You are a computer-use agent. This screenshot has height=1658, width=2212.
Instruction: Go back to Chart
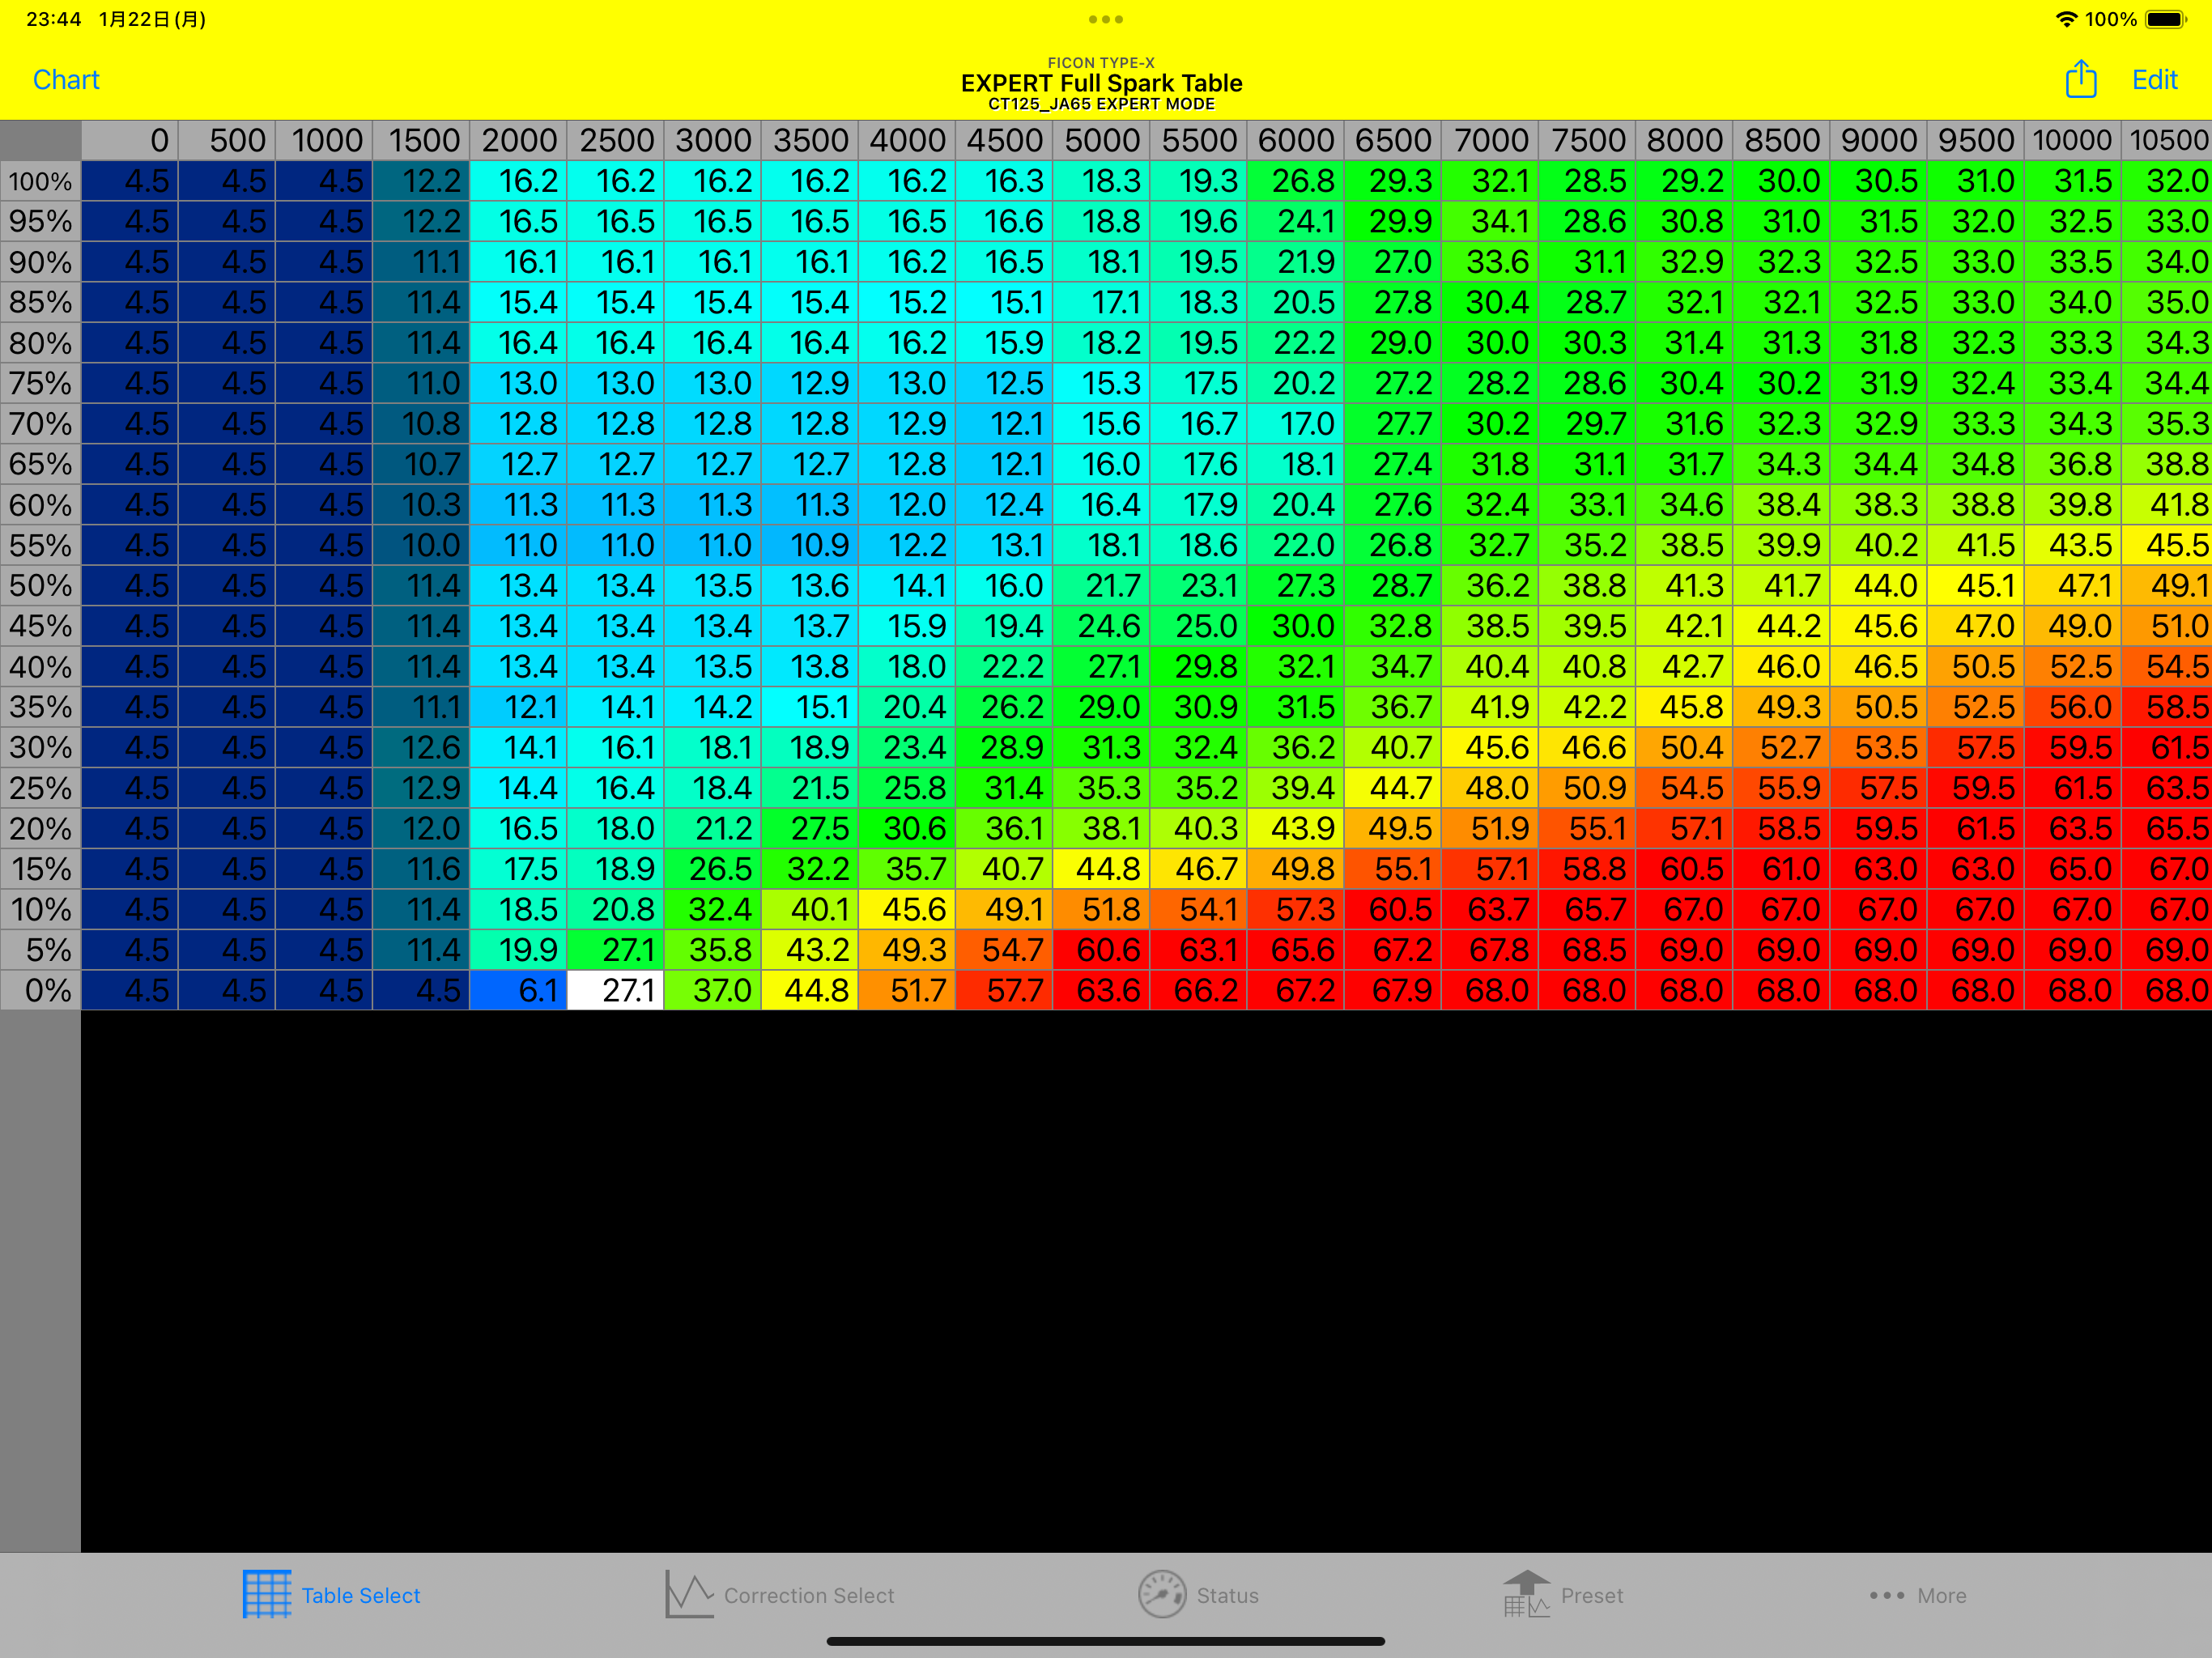[x=66, y=80]
